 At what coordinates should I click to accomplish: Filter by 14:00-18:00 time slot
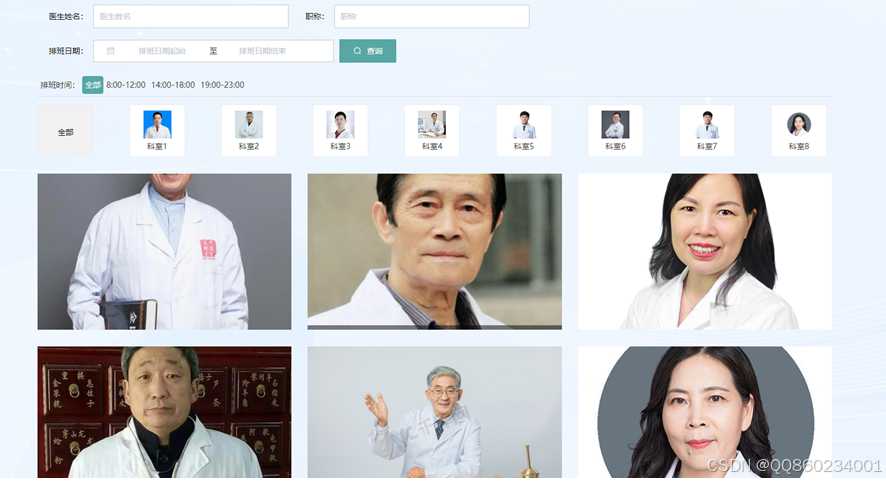coord(173,85)
